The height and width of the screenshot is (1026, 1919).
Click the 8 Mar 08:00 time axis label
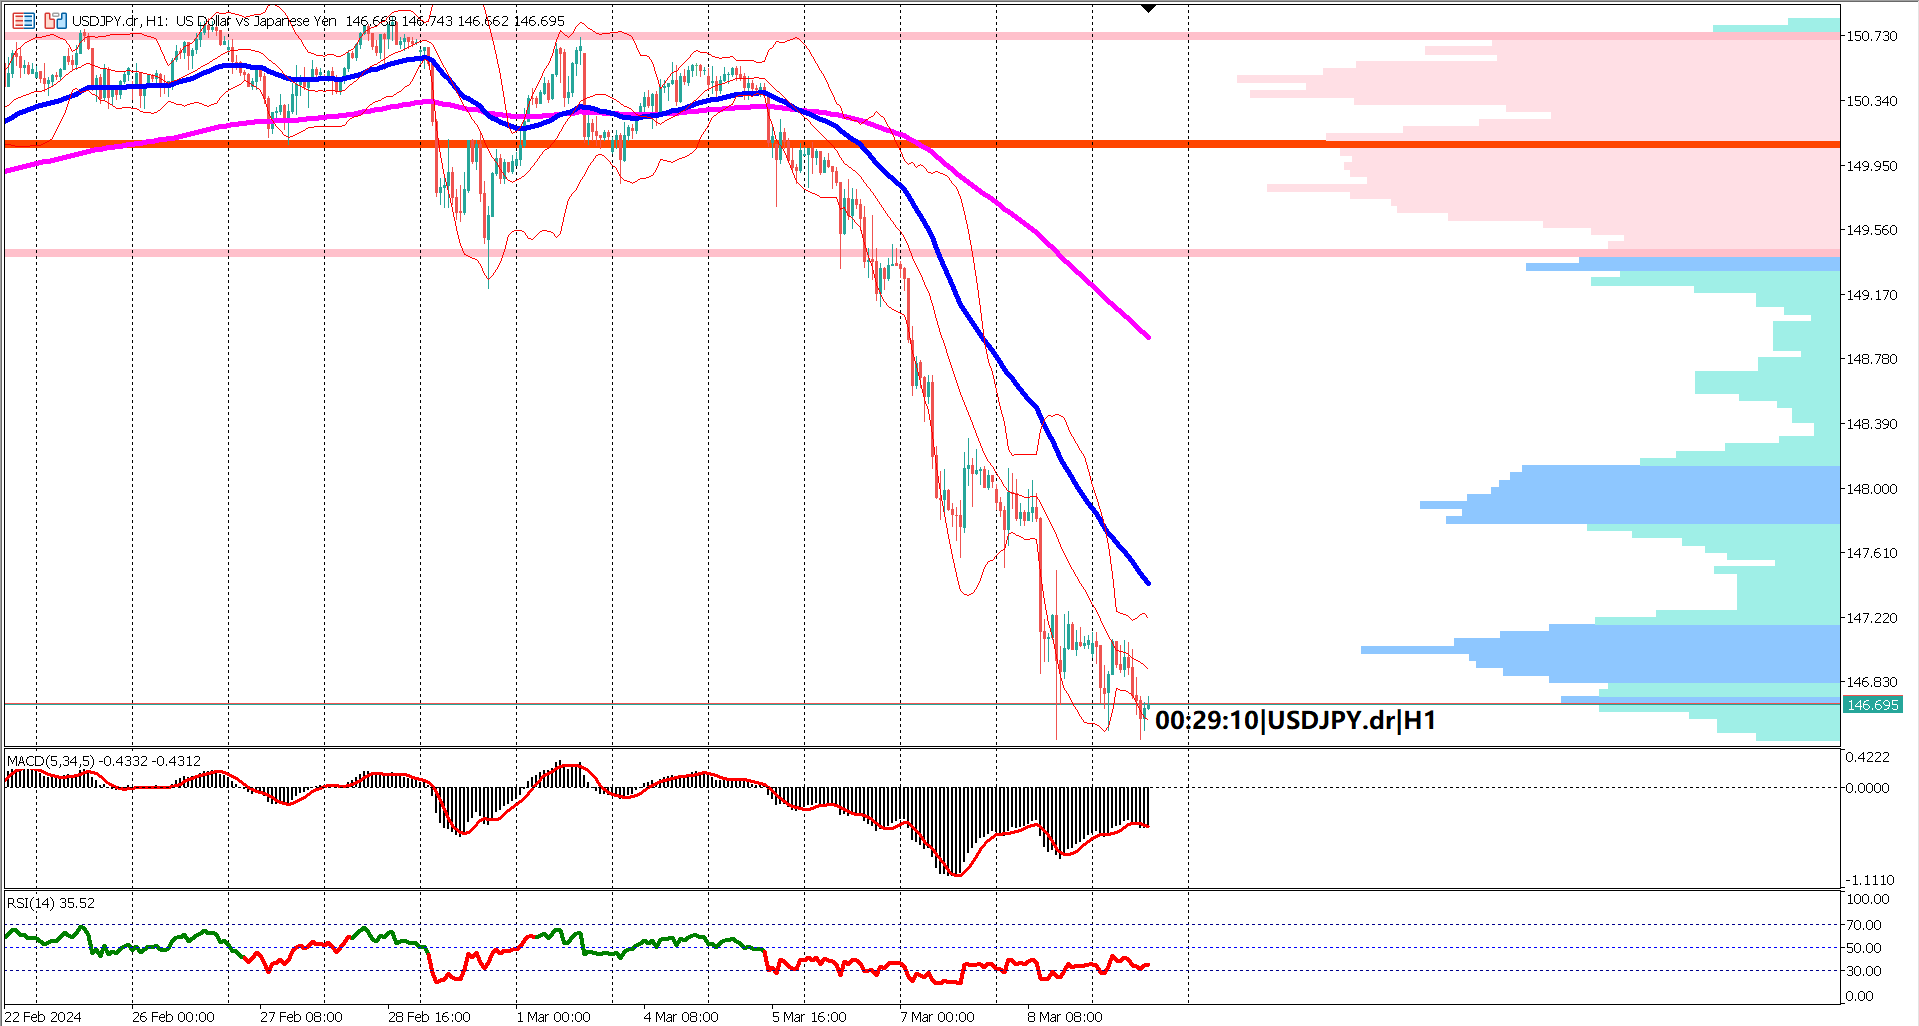1066,1016
